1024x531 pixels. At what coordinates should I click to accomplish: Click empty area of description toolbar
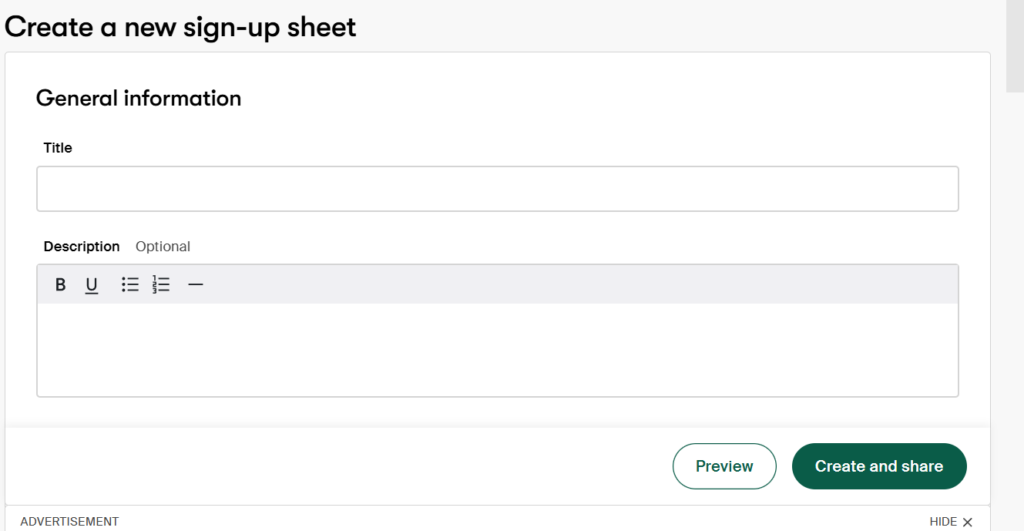coord(580,285)
